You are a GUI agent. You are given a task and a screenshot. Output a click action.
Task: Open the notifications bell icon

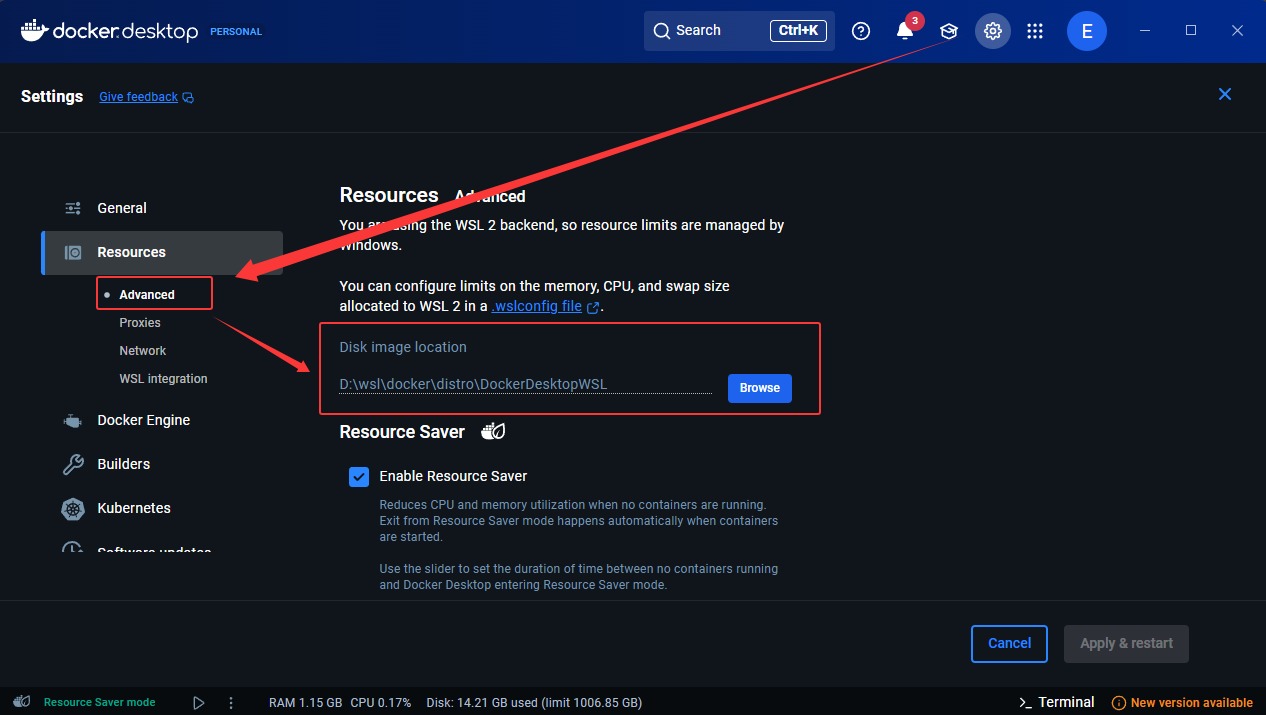[904, 31]
